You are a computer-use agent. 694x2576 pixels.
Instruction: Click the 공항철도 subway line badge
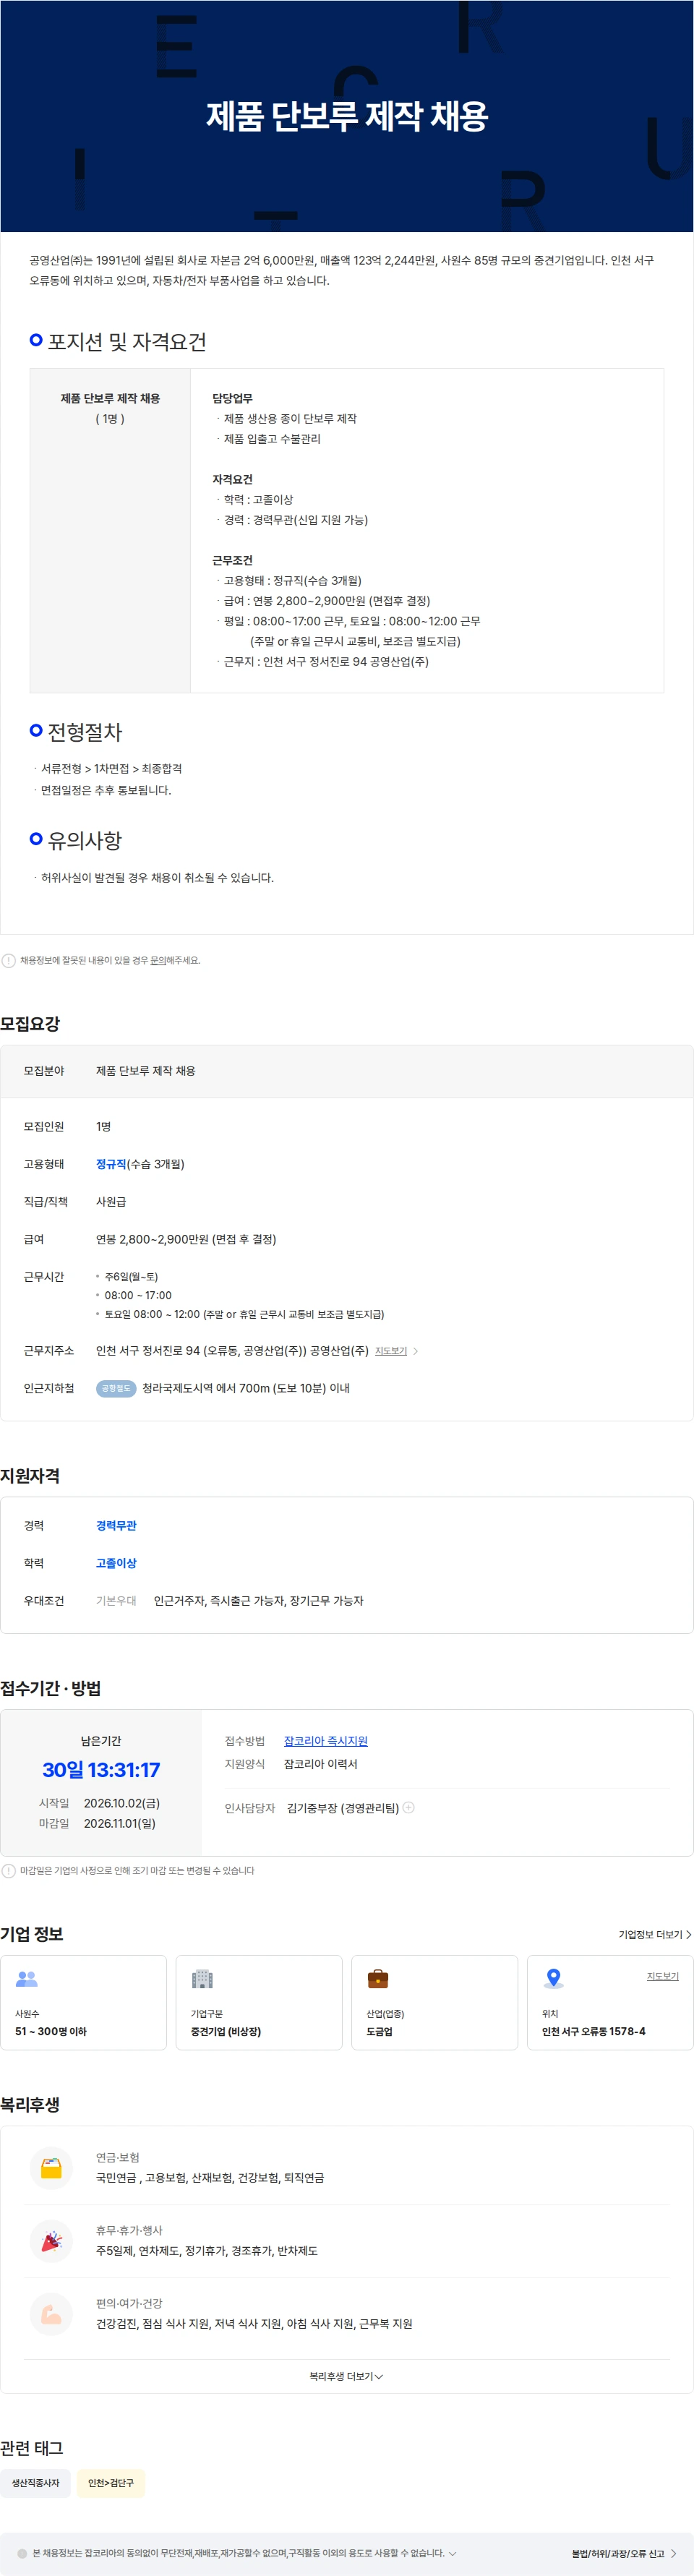(x=116, y=1388)
